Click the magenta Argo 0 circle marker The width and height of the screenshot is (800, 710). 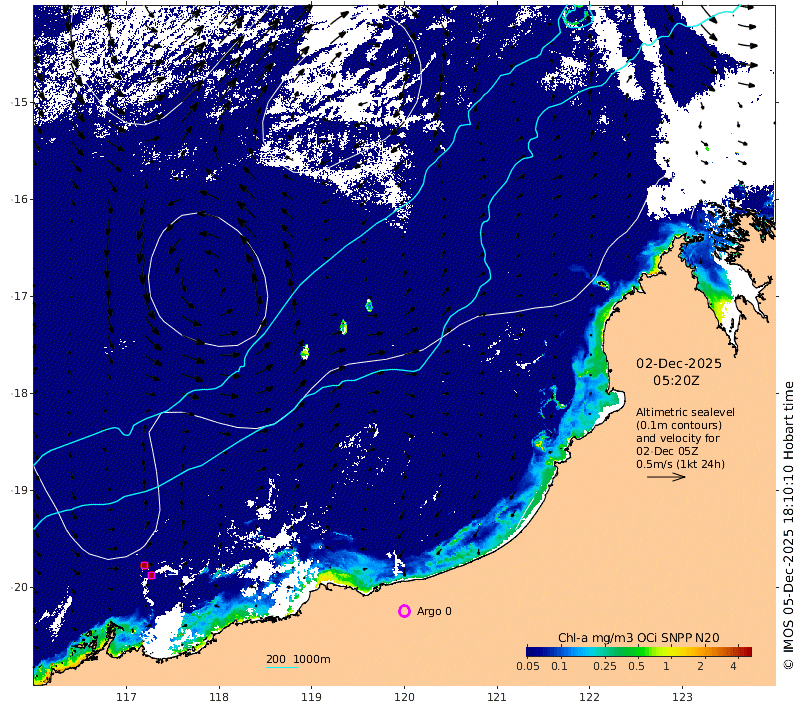404,611
